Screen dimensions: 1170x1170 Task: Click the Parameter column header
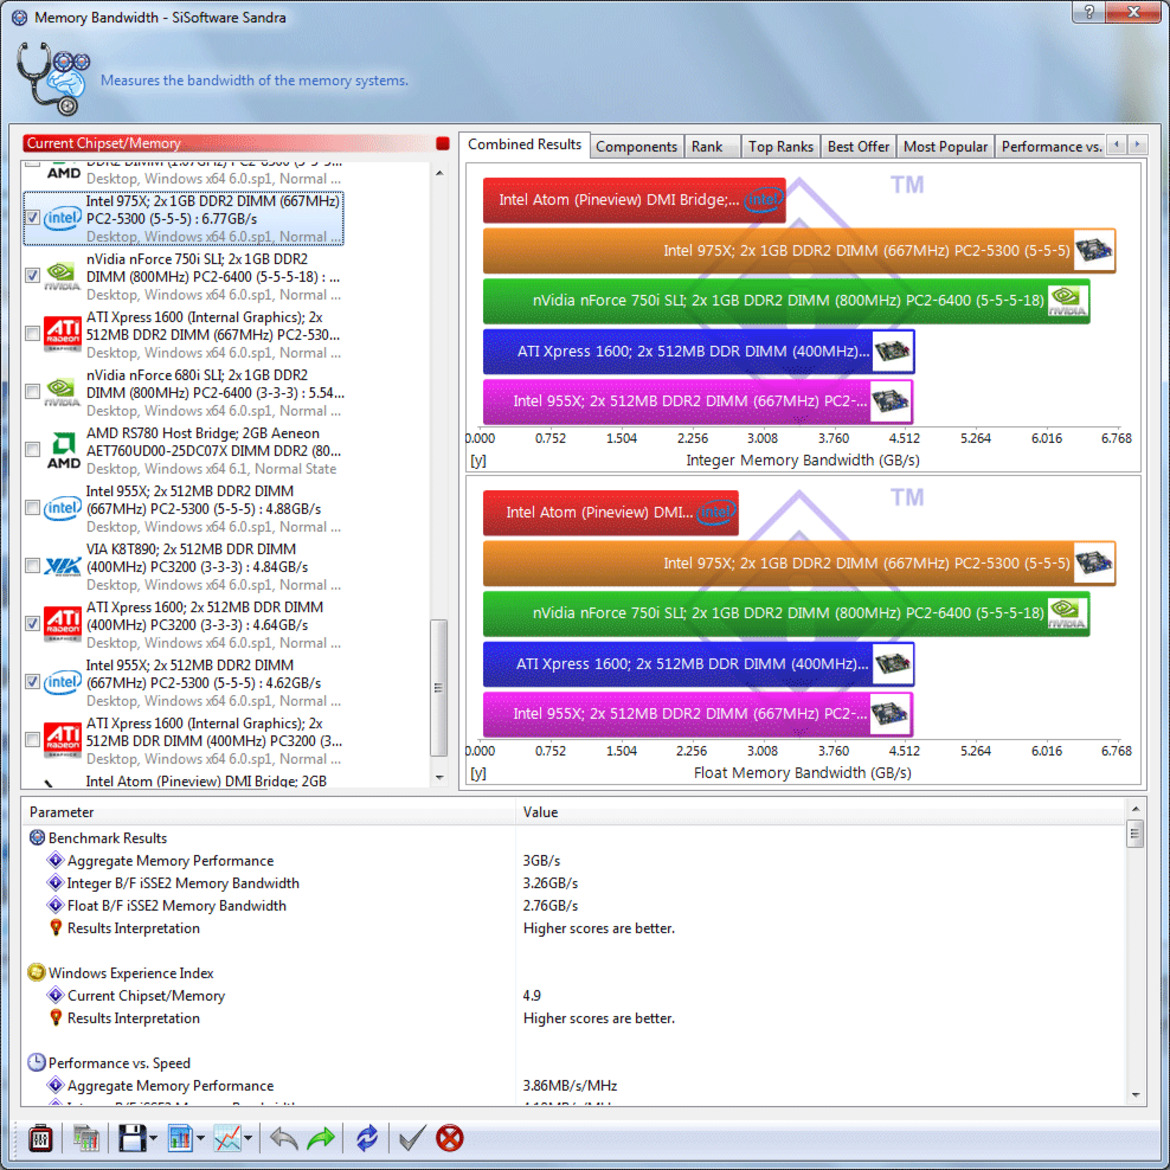point(268,812)
